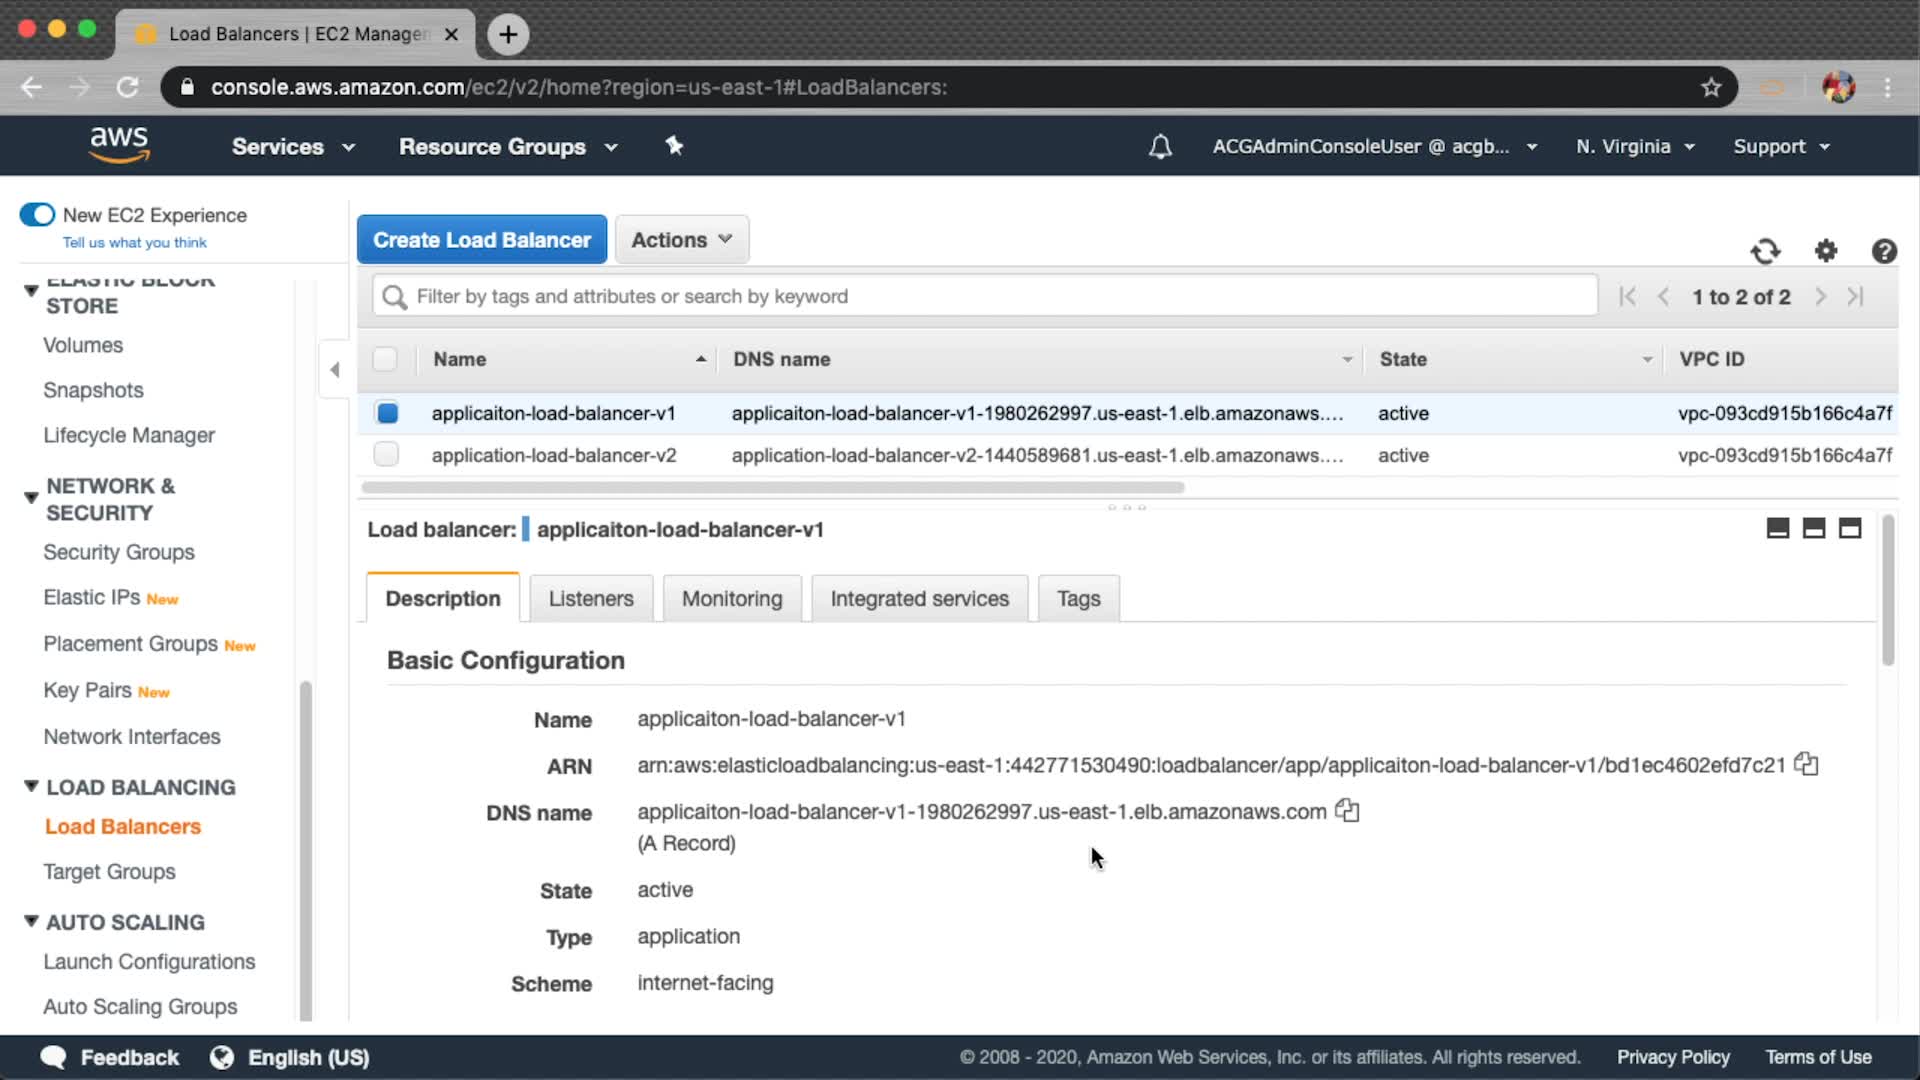The height and width of the screenshot is (1080, 1920).
Task: Uncheck the applicaiton-load-balancer-v1 row checkbox
Action: point(387,413)
